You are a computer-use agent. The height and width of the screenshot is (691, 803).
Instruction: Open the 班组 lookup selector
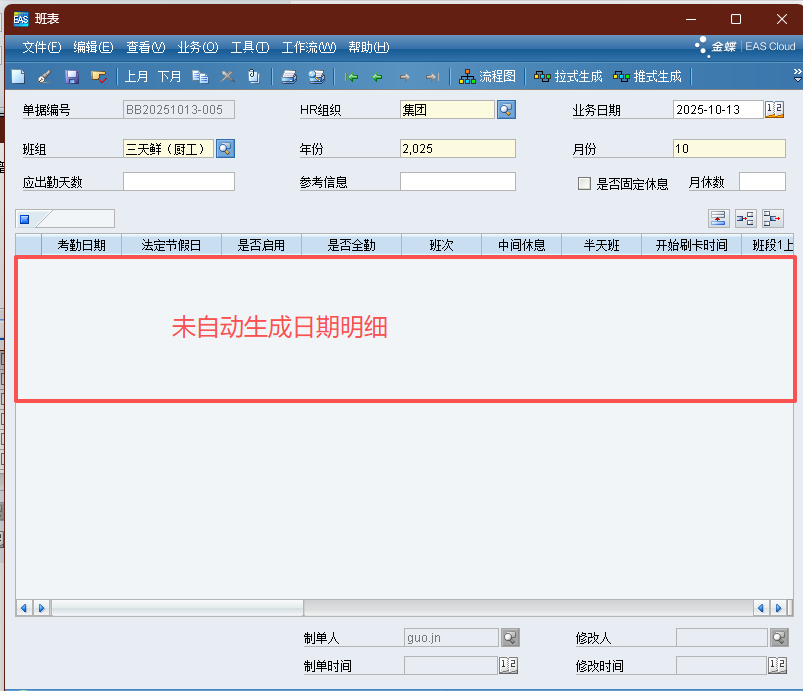click(225, 148)
